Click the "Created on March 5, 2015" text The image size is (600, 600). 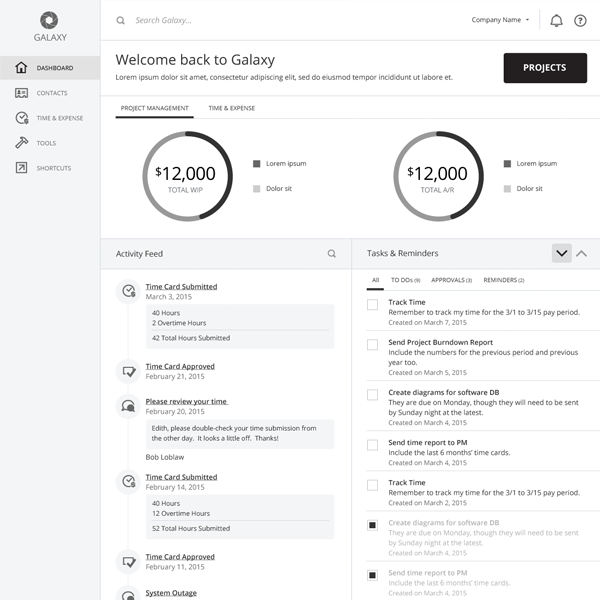pyautogui.click(x=427, y=373)
